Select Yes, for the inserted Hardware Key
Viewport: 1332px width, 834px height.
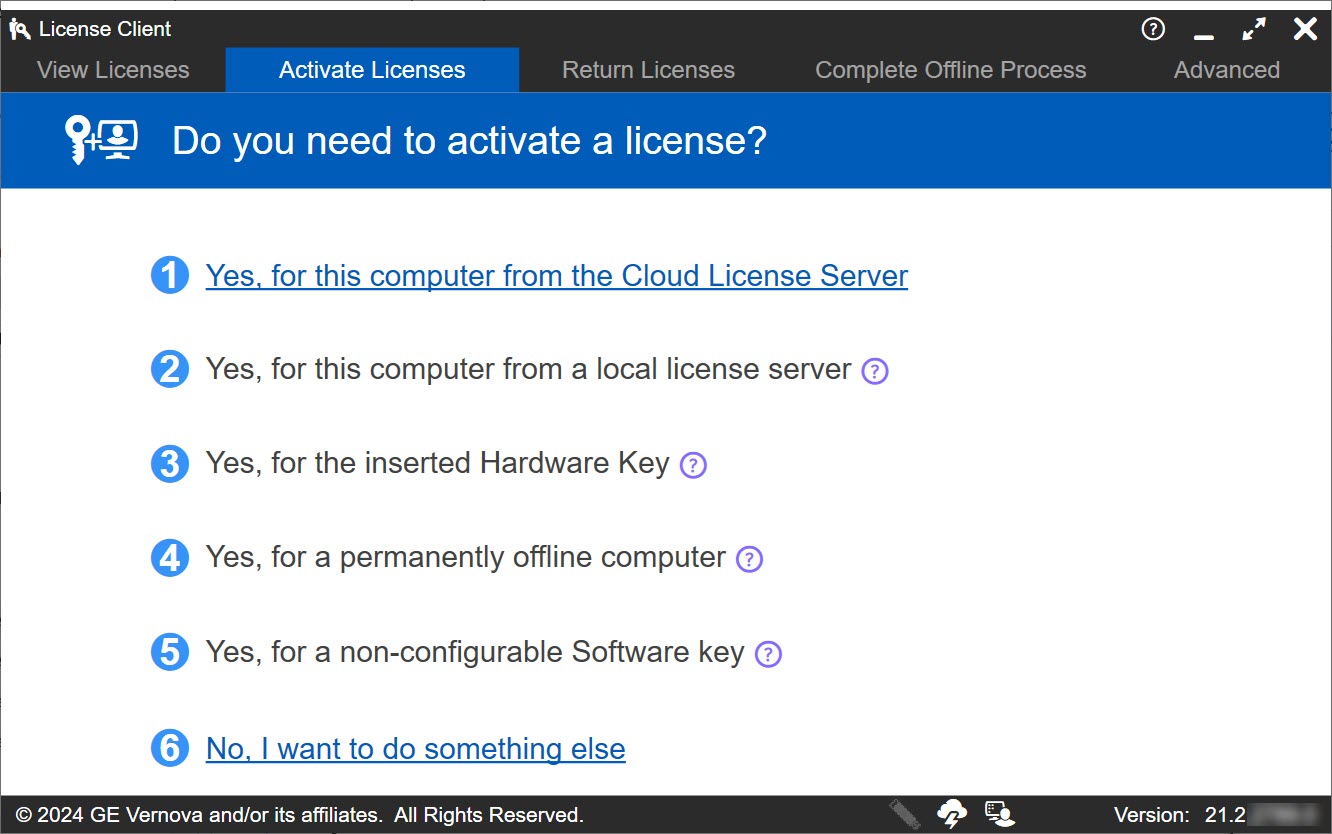(x=438, y=464)
